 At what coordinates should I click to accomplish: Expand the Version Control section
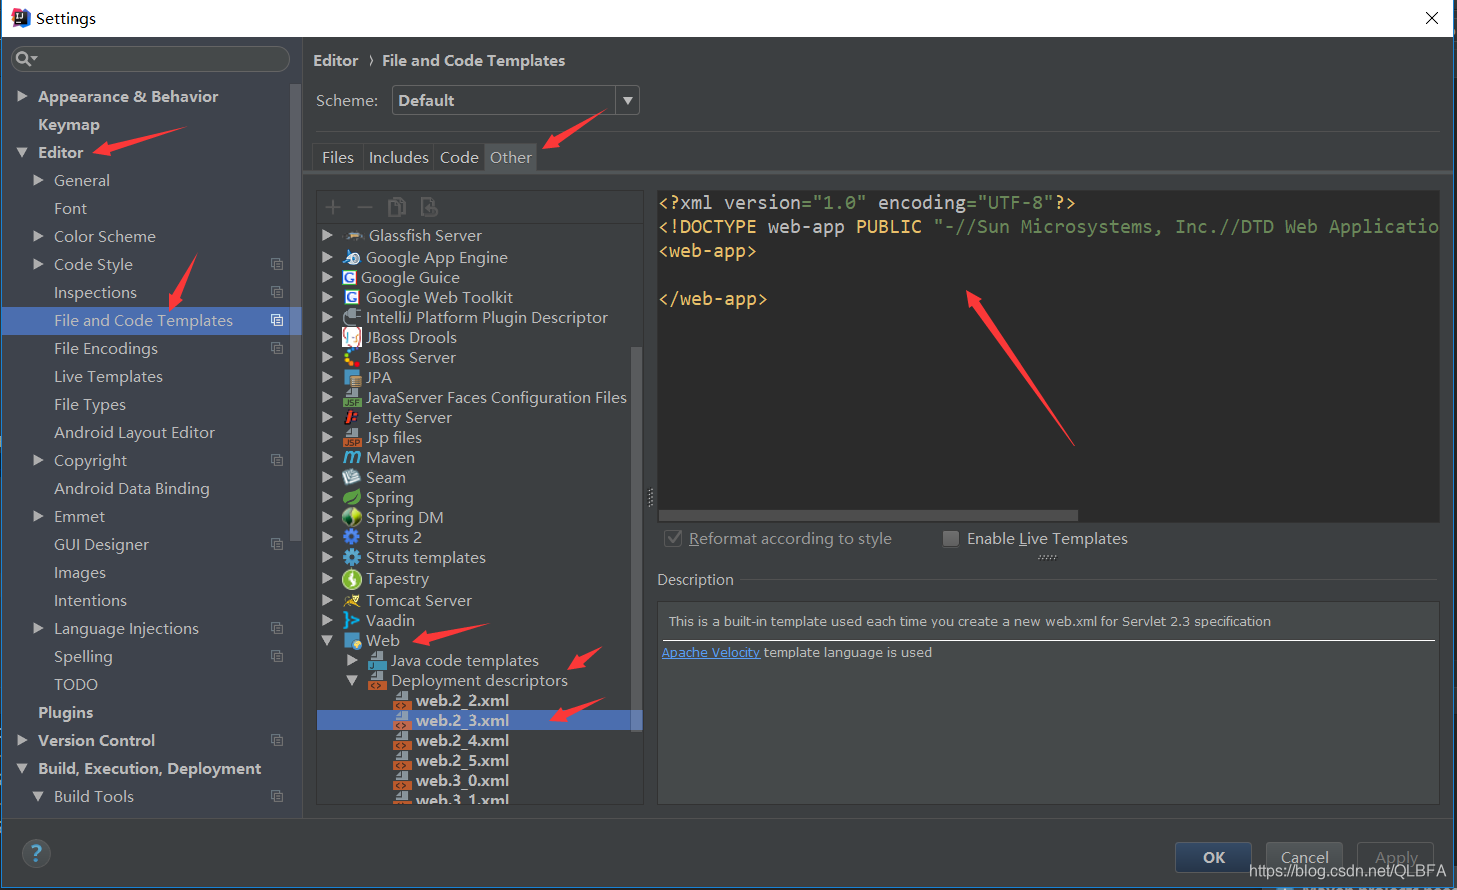[22, 740]
